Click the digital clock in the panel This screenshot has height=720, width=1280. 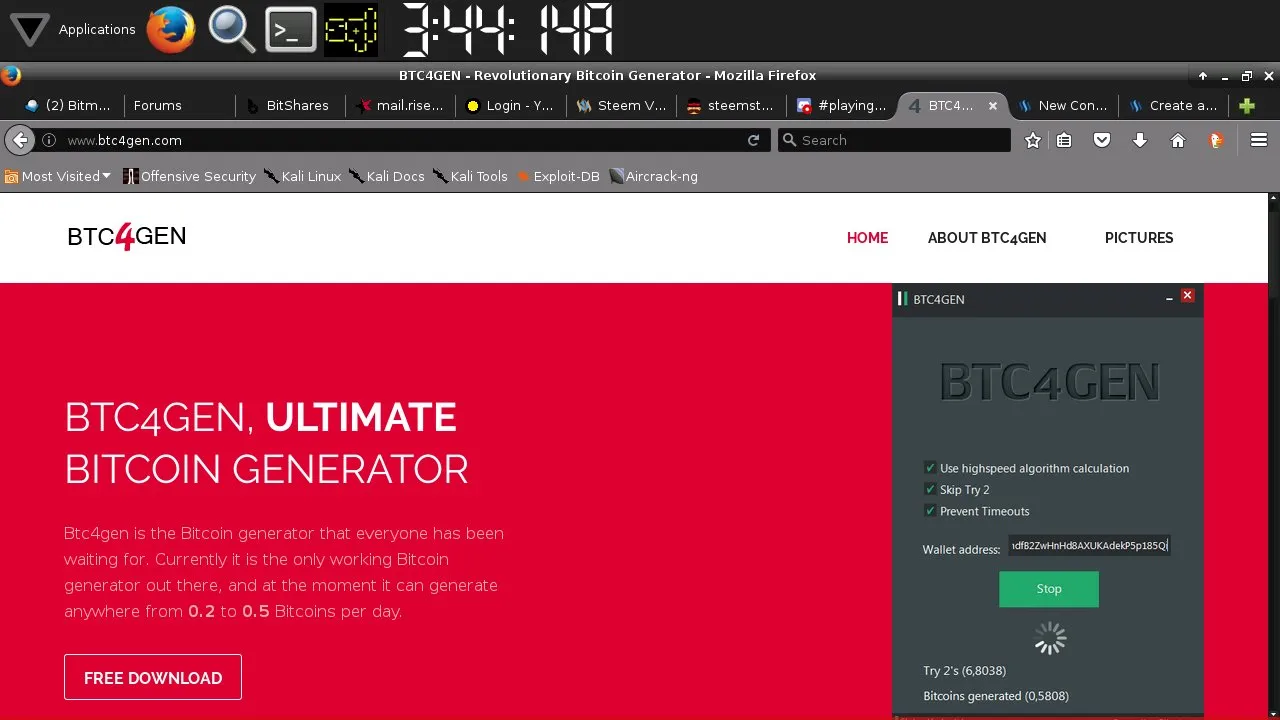point(507,30)
